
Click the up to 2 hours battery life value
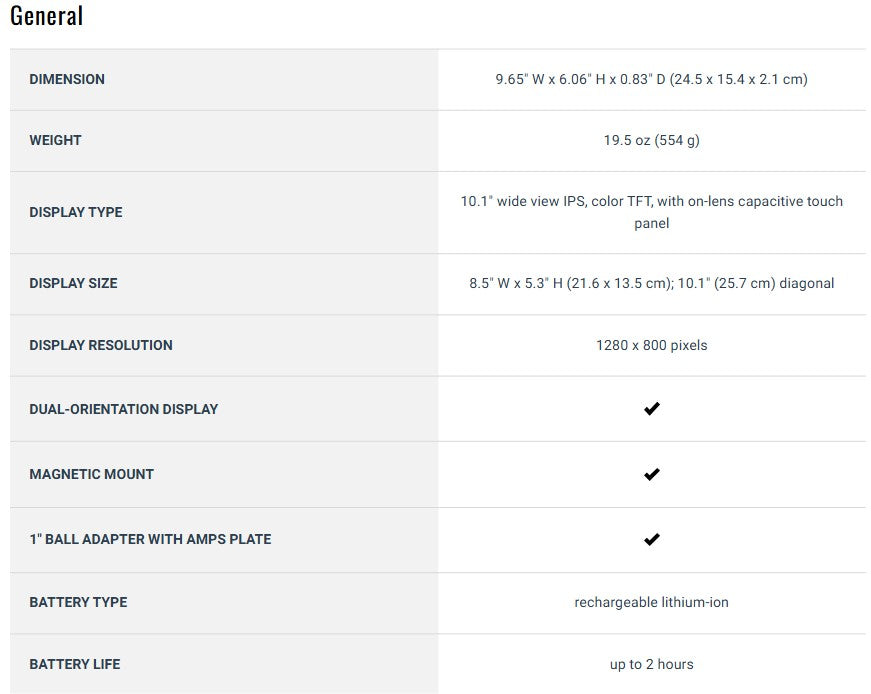tap(651, 664)
